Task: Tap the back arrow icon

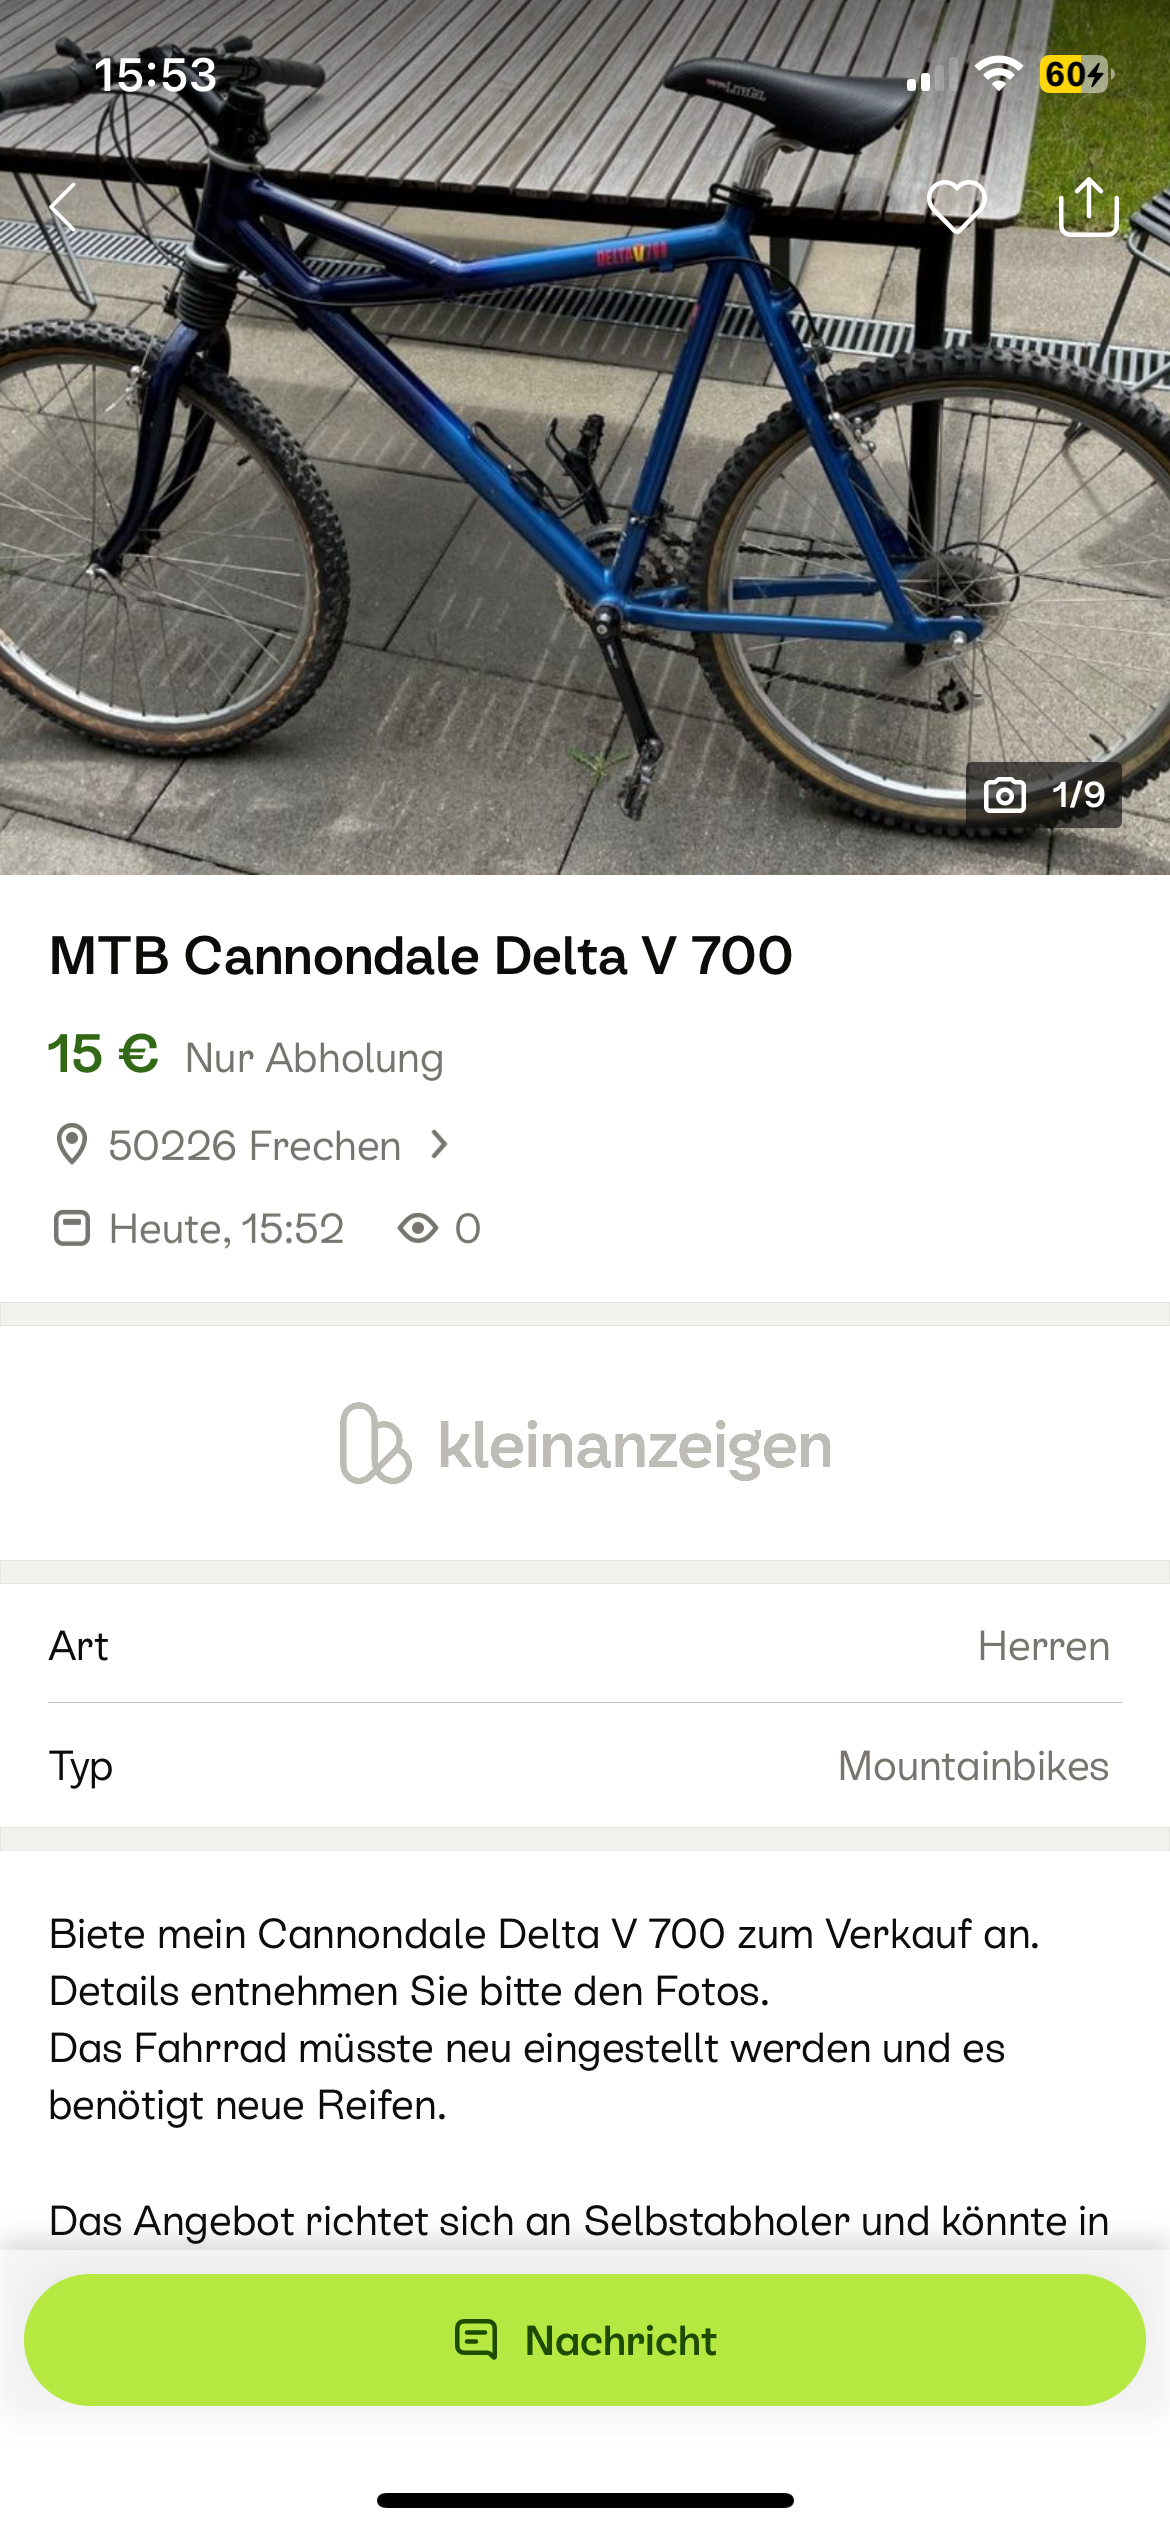Action: (x=64, y=208)
